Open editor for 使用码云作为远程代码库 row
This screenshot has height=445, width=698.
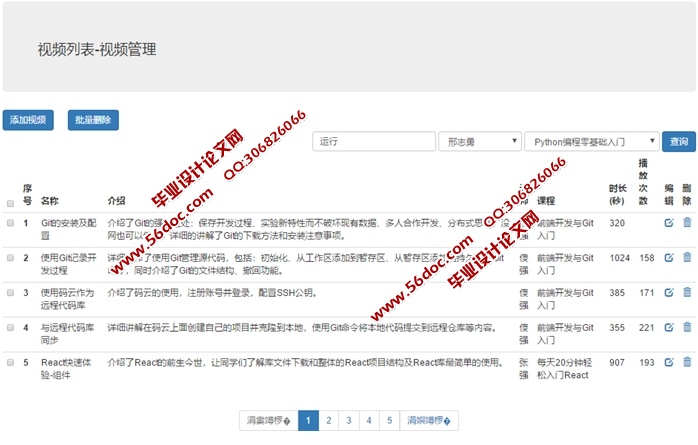pyautogui.click(x=669, y=292)
